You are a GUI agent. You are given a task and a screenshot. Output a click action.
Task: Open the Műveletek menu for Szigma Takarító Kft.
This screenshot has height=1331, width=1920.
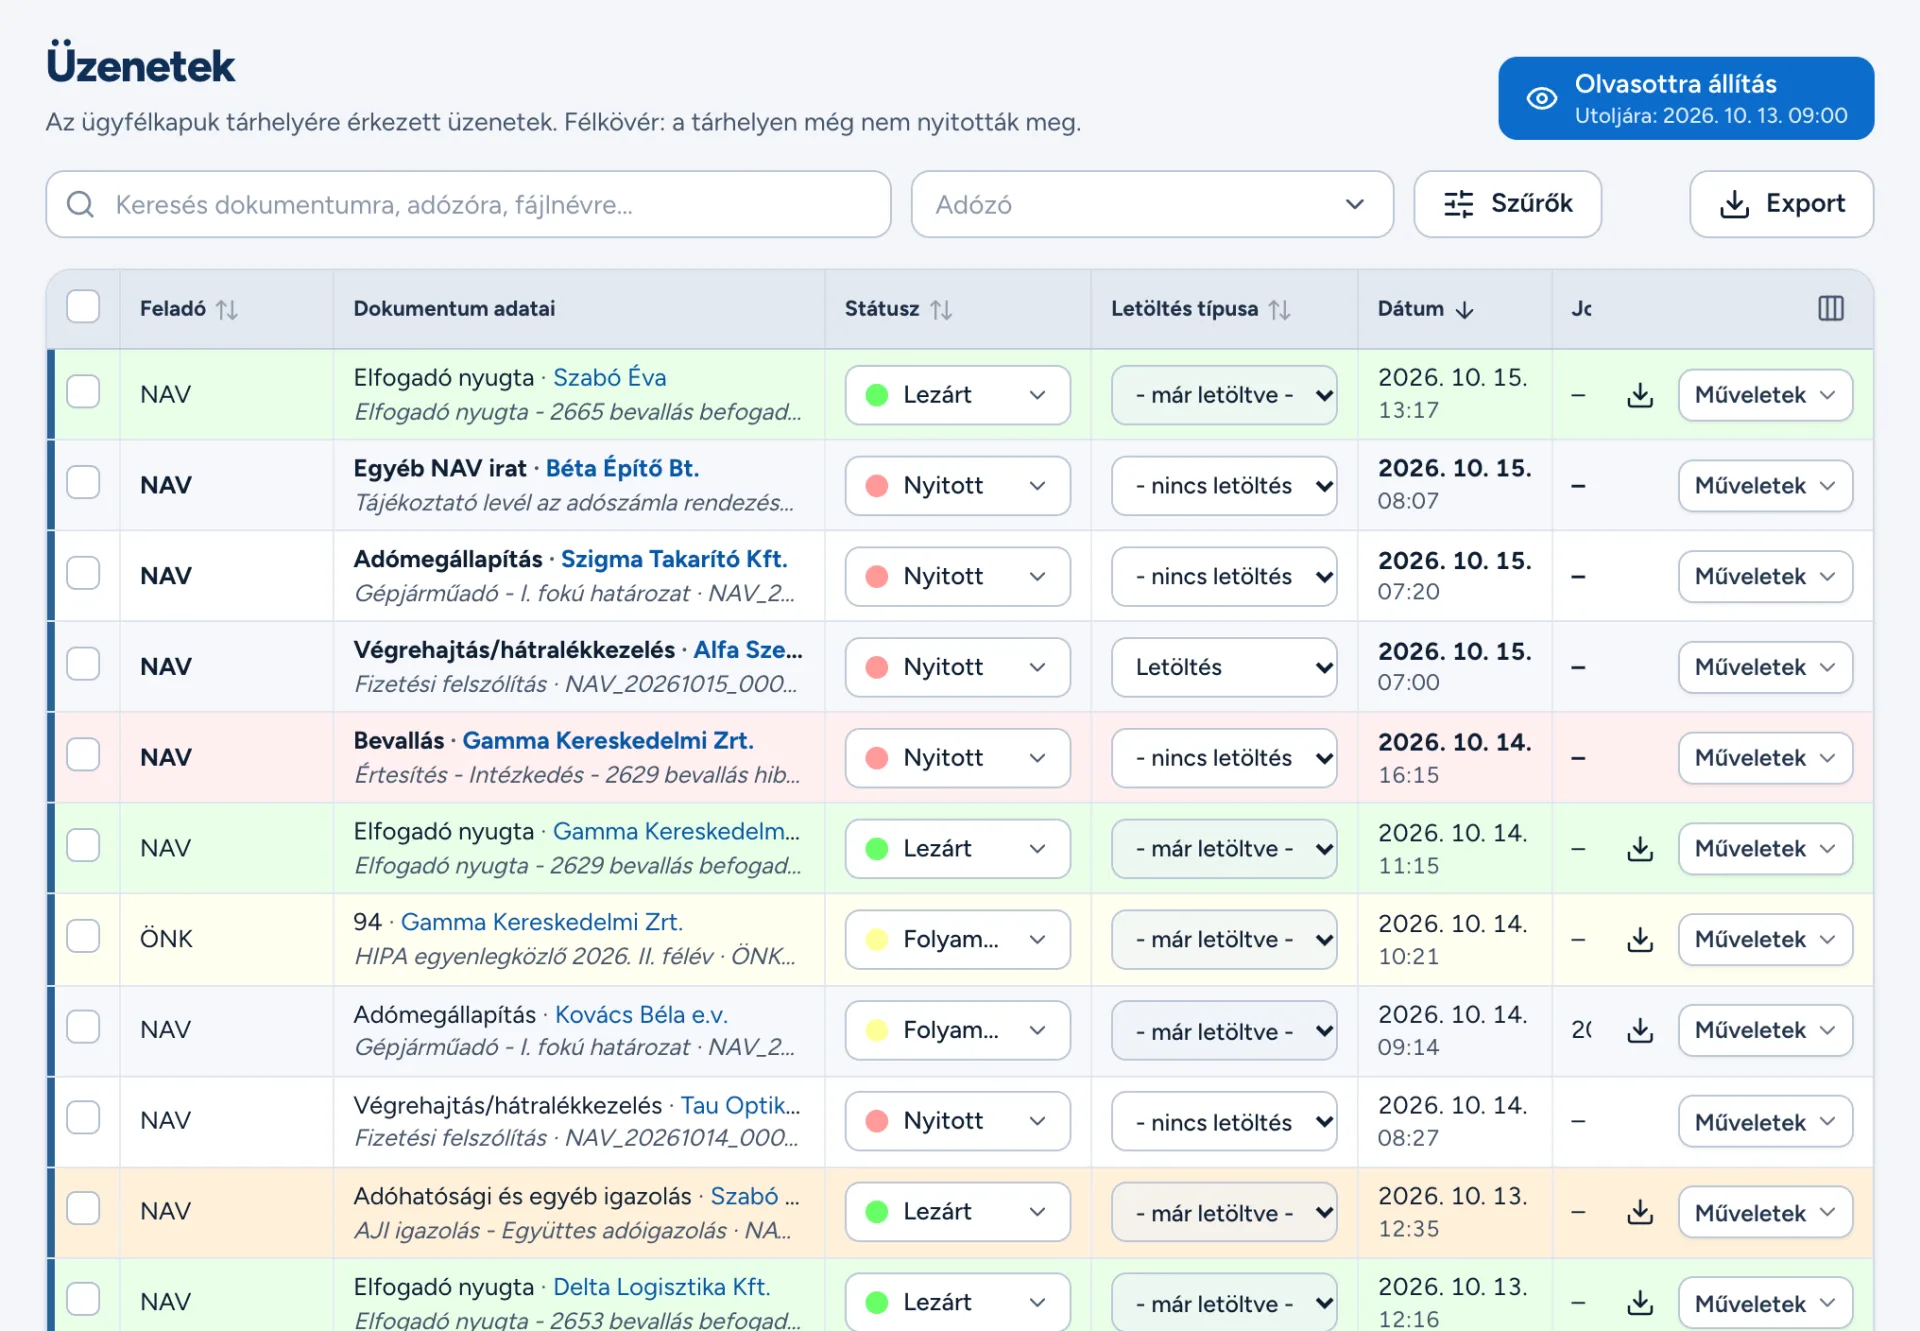(x=1765, y=577)
